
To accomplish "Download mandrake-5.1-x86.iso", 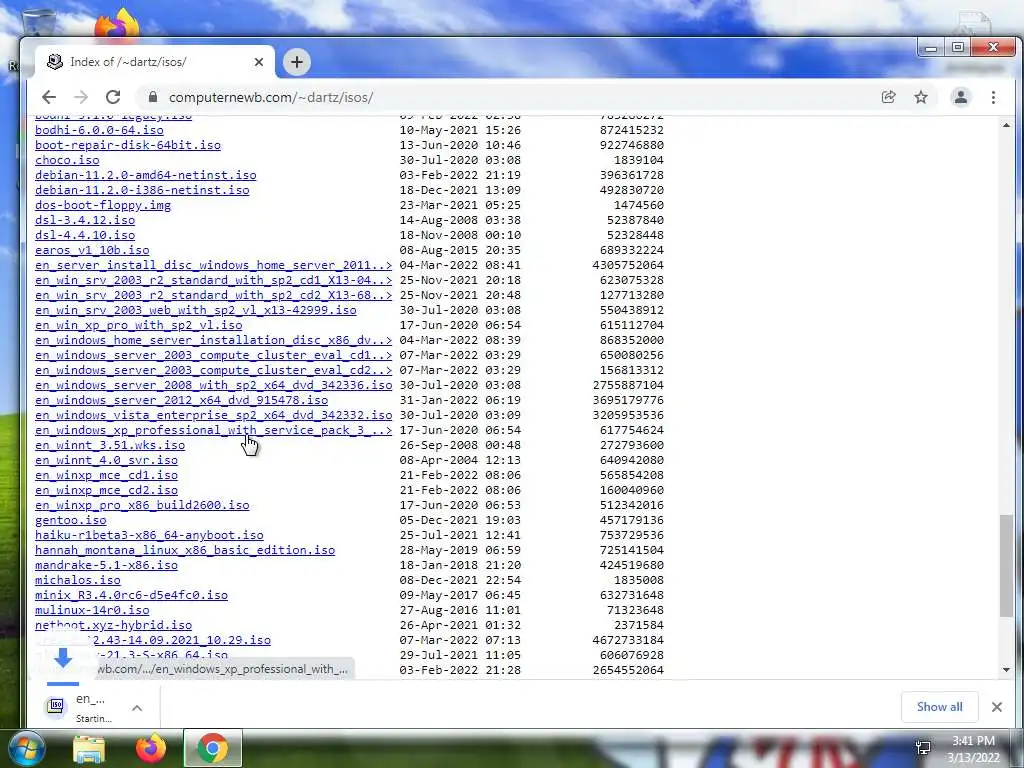I will (106, 566).
